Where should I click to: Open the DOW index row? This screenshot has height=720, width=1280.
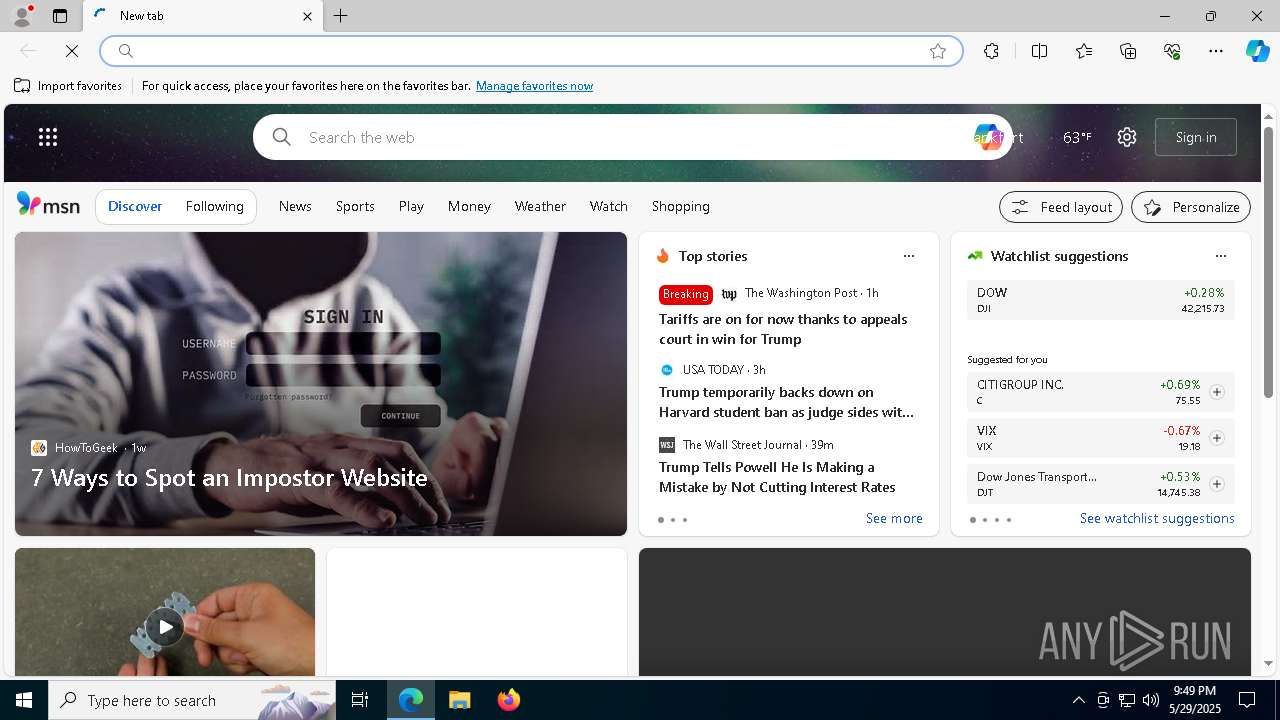point(1100,300)
